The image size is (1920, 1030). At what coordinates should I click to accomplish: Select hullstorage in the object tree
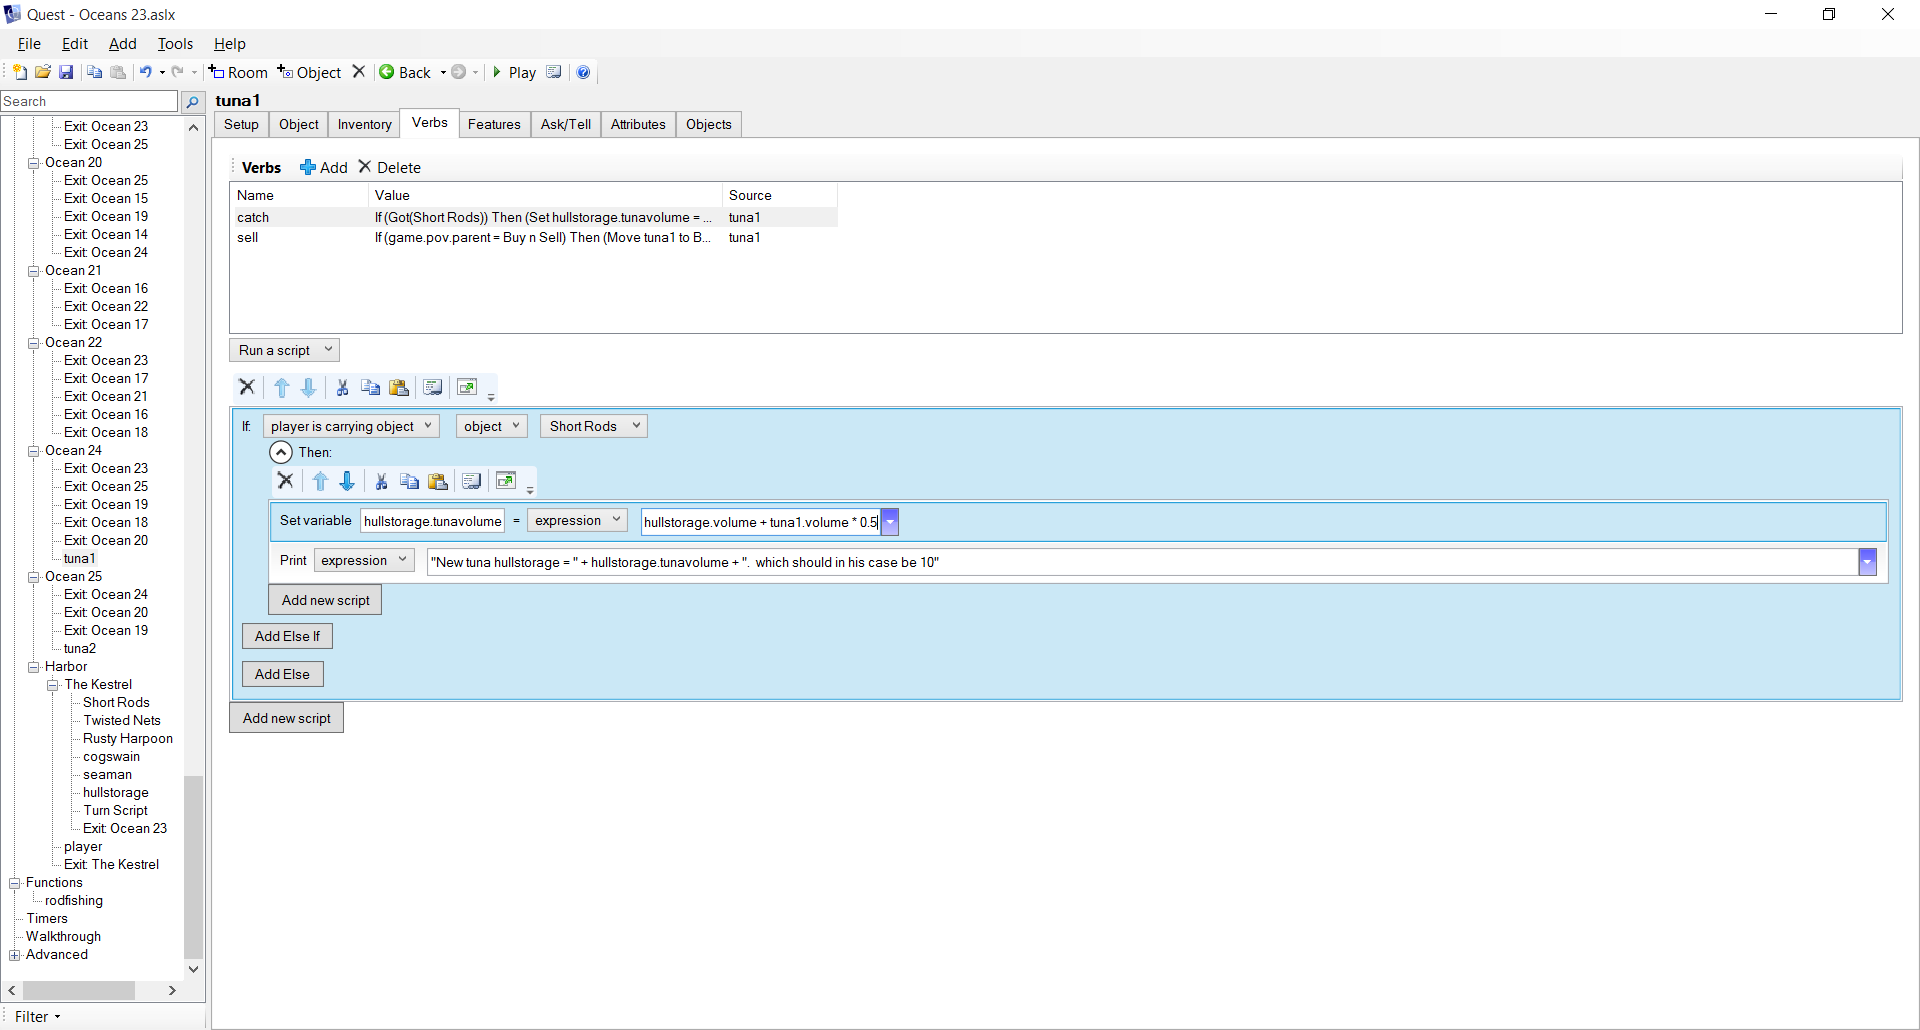[115, 793]
